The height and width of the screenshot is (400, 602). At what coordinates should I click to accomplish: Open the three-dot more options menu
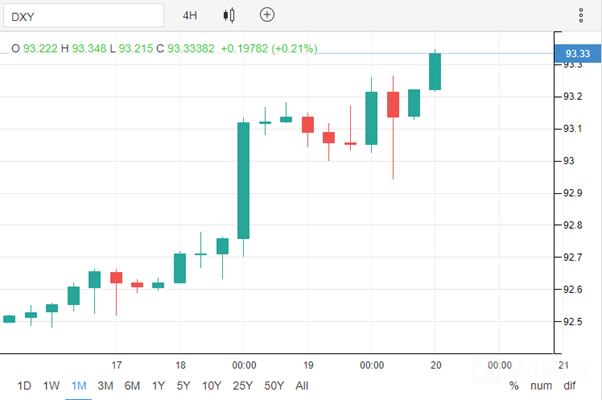point(581,15)
